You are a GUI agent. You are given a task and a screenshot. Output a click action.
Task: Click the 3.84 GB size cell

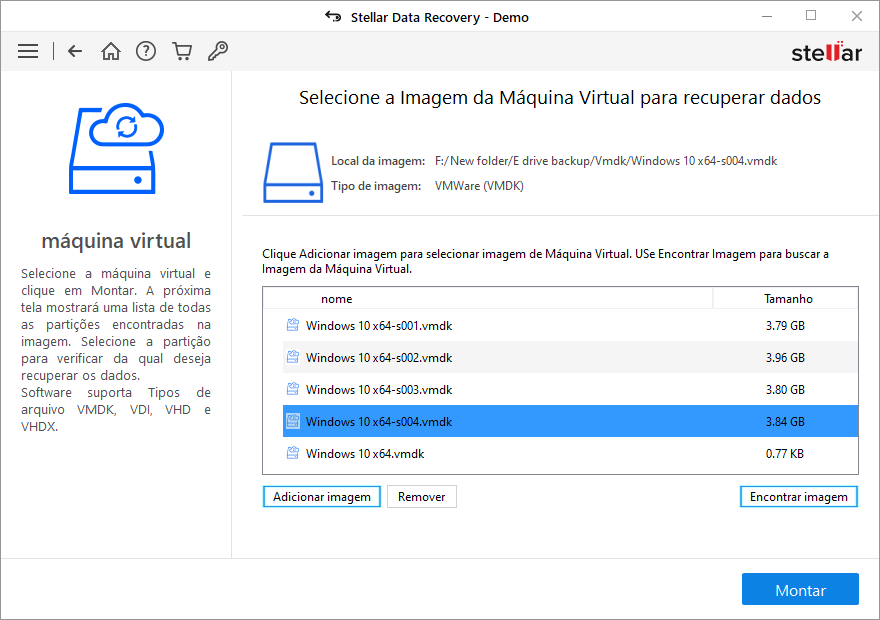pos(785,421)
